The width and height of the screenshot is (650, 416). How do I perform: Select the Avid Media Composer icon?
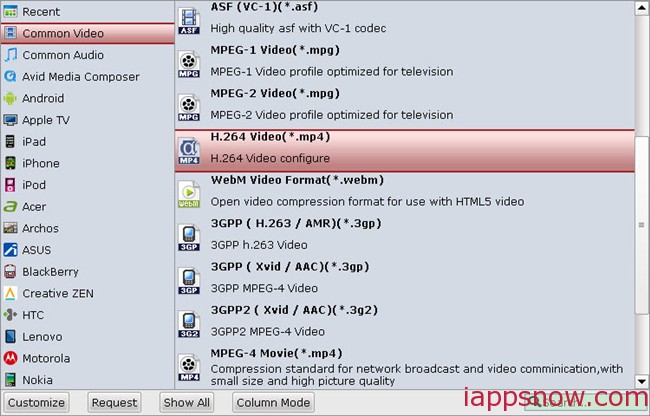coord(10,77)
